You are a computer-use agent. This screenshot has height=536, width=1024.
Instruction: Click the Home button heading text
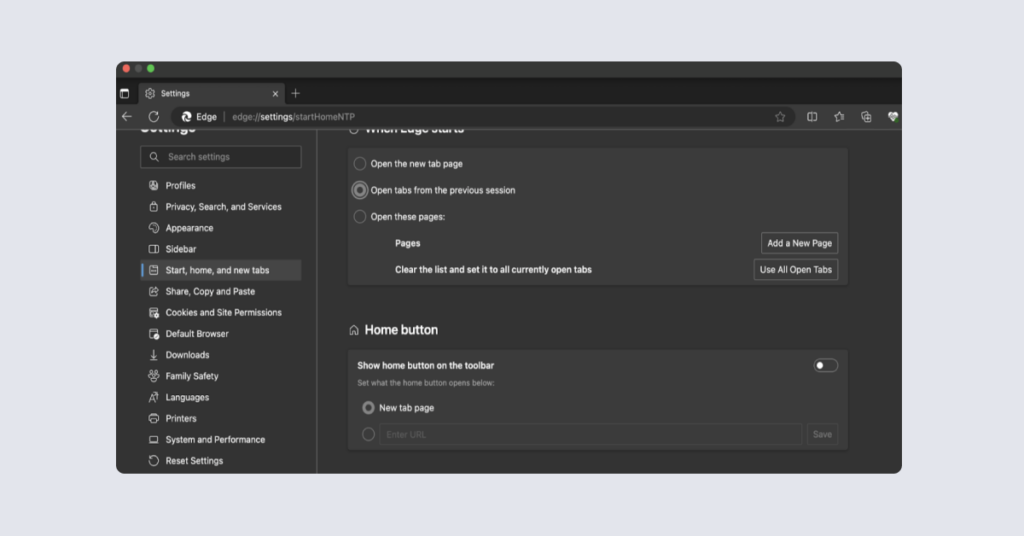click(401, 330)
